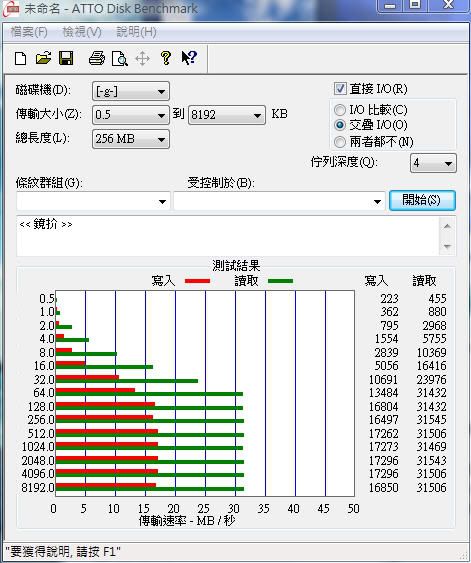Minimize the ATTO Disk Benchmark window
The image size is (471, 563).
point(390,5)
